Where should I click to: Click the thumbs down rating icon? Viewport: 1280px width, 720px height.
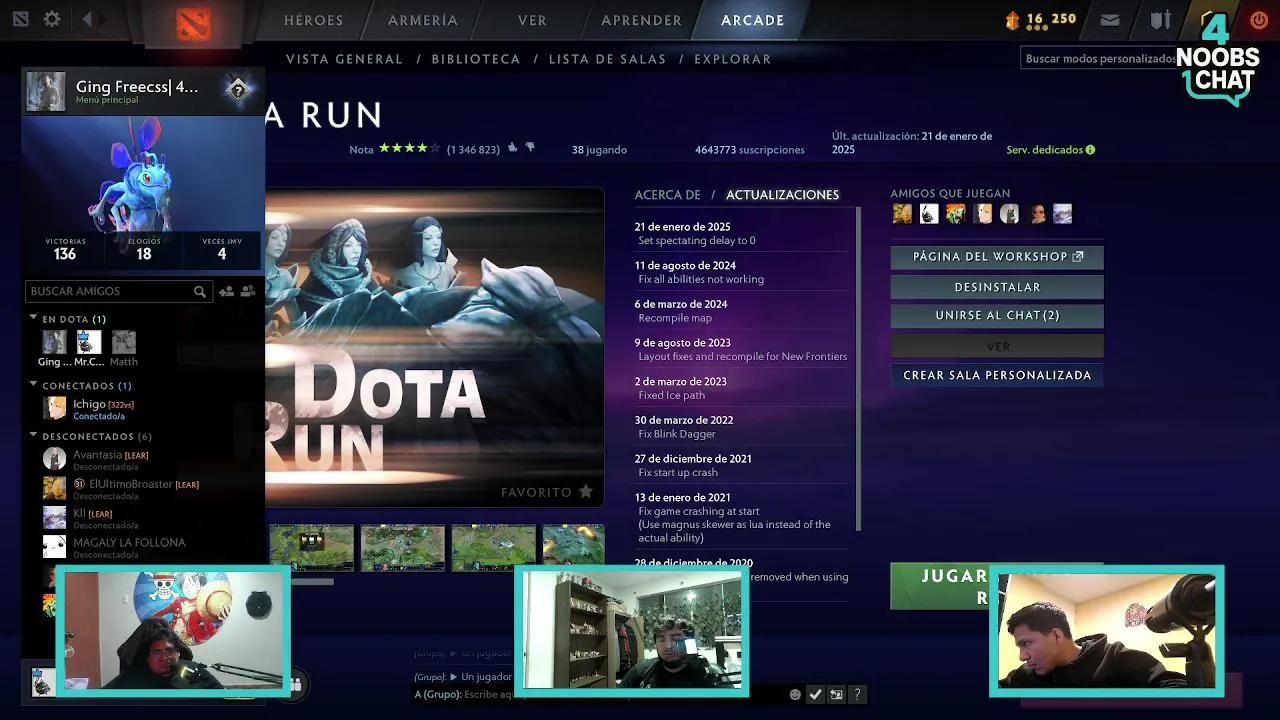coord(530,148)
